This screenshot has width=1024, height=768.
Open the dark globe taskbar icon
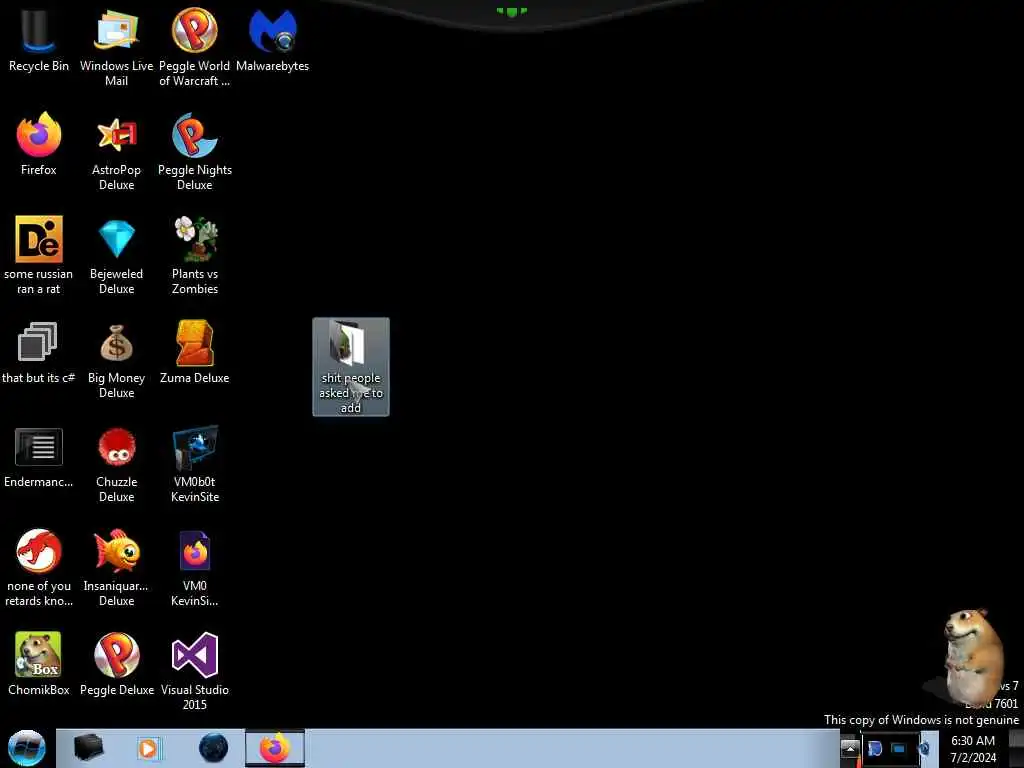(213, 748)
